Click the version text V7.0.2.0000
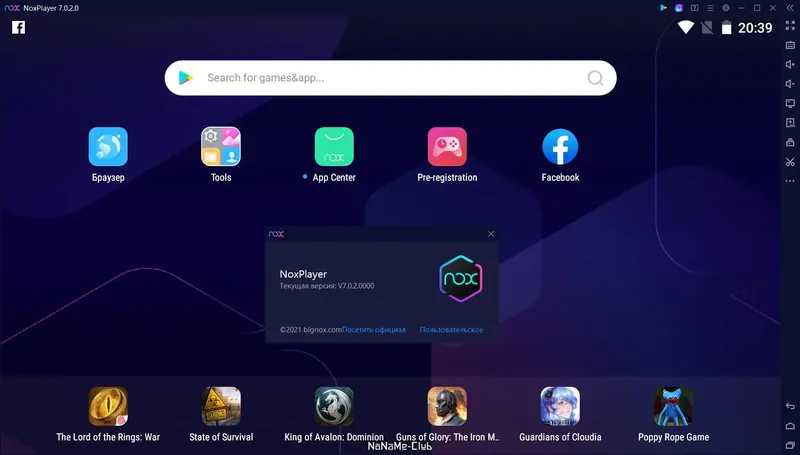 pyautogui.click(x=356, y=286)
